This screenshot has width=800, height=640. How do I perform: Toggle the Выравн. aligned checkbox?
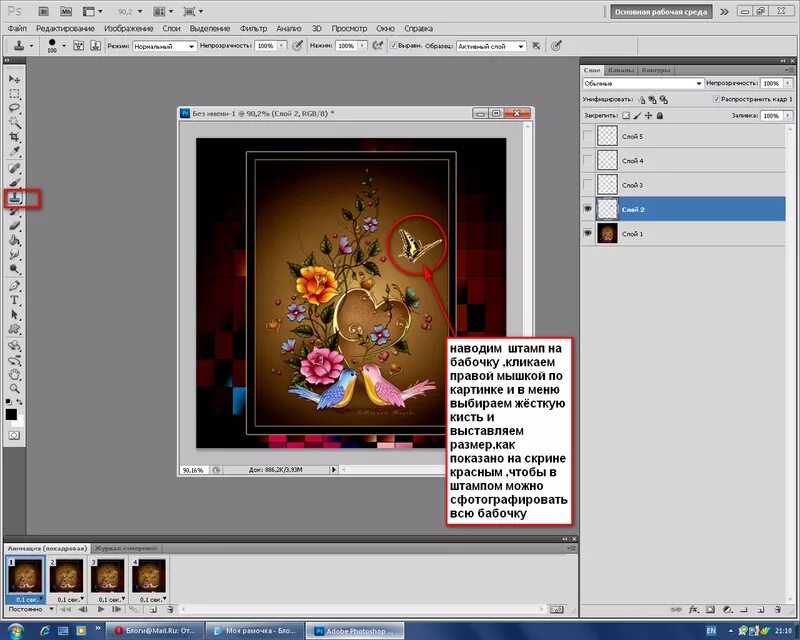(393, 45)
